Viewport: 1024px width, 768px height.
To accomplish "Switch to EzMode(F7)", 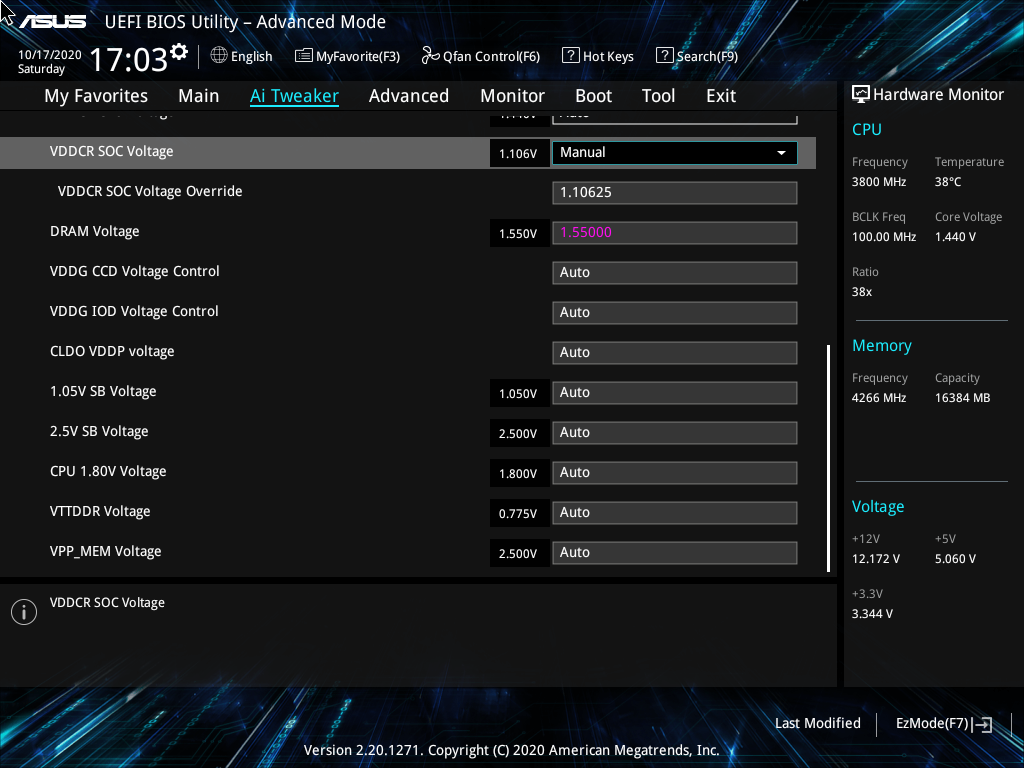I will (933, 724).
